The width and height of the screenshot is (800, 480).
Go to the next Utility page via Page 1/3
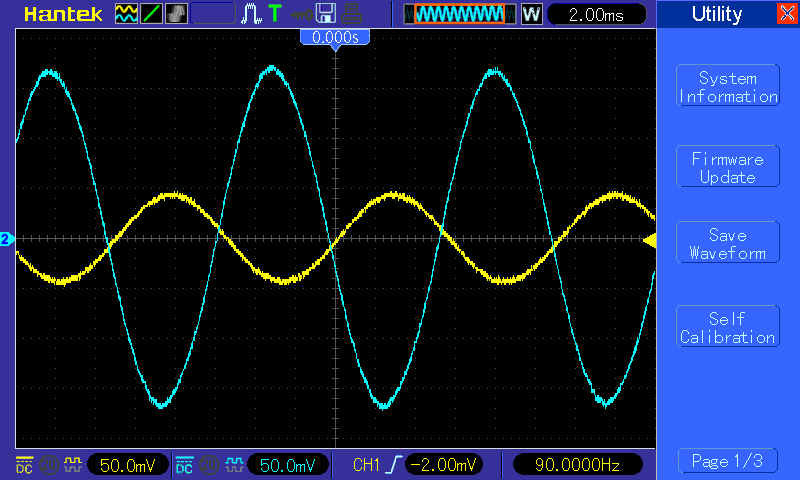click(x=728, y=461)
